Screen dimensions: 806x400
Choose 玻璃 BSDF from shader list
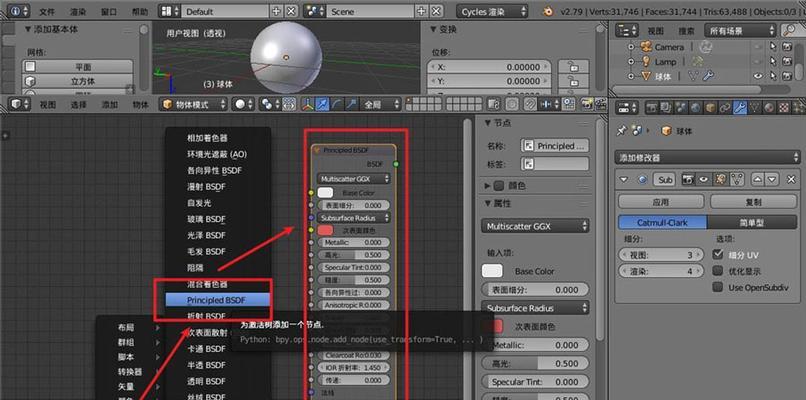coord(206,219)
